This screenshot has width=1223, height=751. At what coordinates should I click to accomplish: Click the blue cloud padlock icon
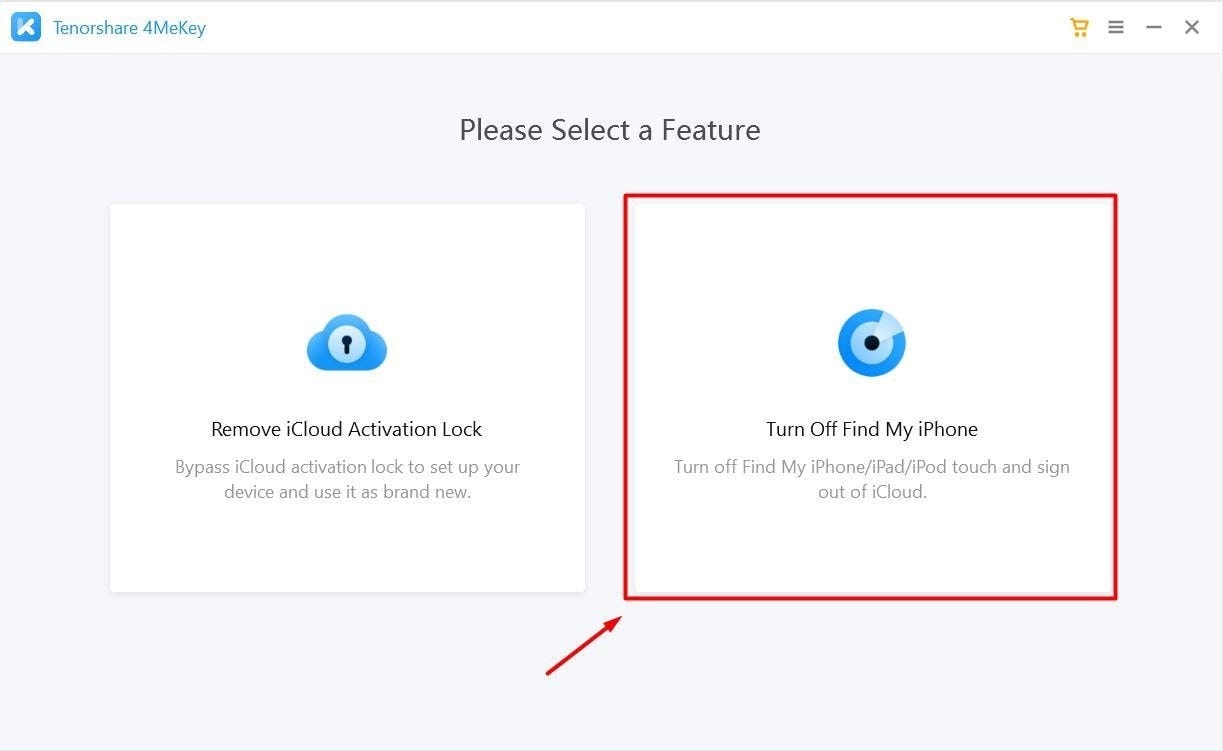(347, 343)
